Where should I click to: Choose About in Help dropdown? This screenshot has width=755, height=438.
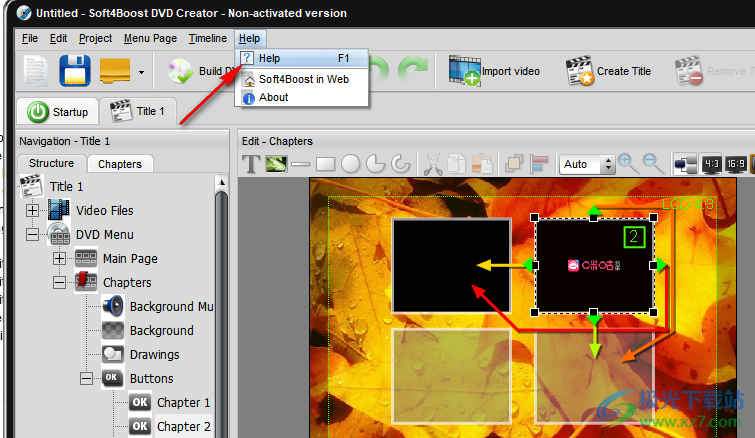click(x=302, y=98)
